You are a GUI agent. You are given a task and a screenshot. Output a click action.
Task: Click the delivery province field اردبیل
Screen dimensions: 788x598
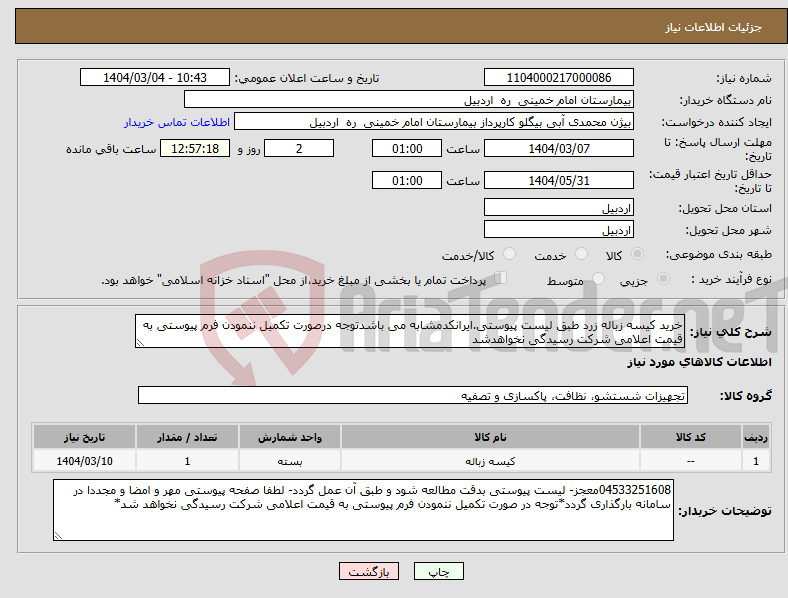point(558,207)
